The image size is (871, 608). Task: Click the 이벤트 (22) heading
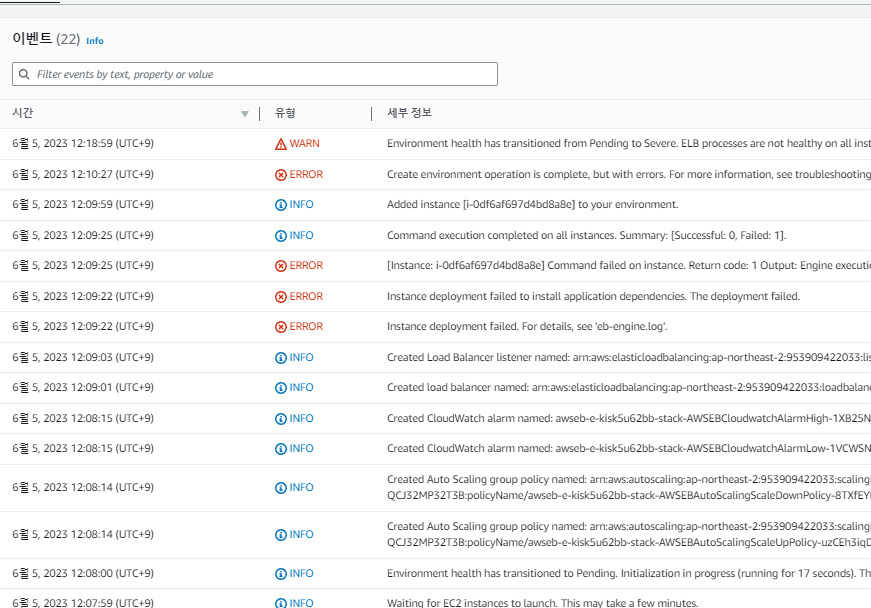(46, 39)
